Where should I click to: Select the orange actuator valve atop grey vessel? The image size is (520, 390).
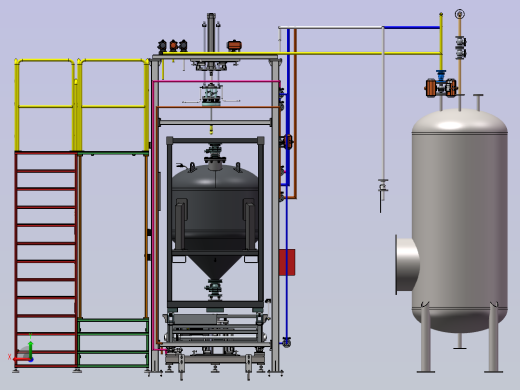point(441,87)
